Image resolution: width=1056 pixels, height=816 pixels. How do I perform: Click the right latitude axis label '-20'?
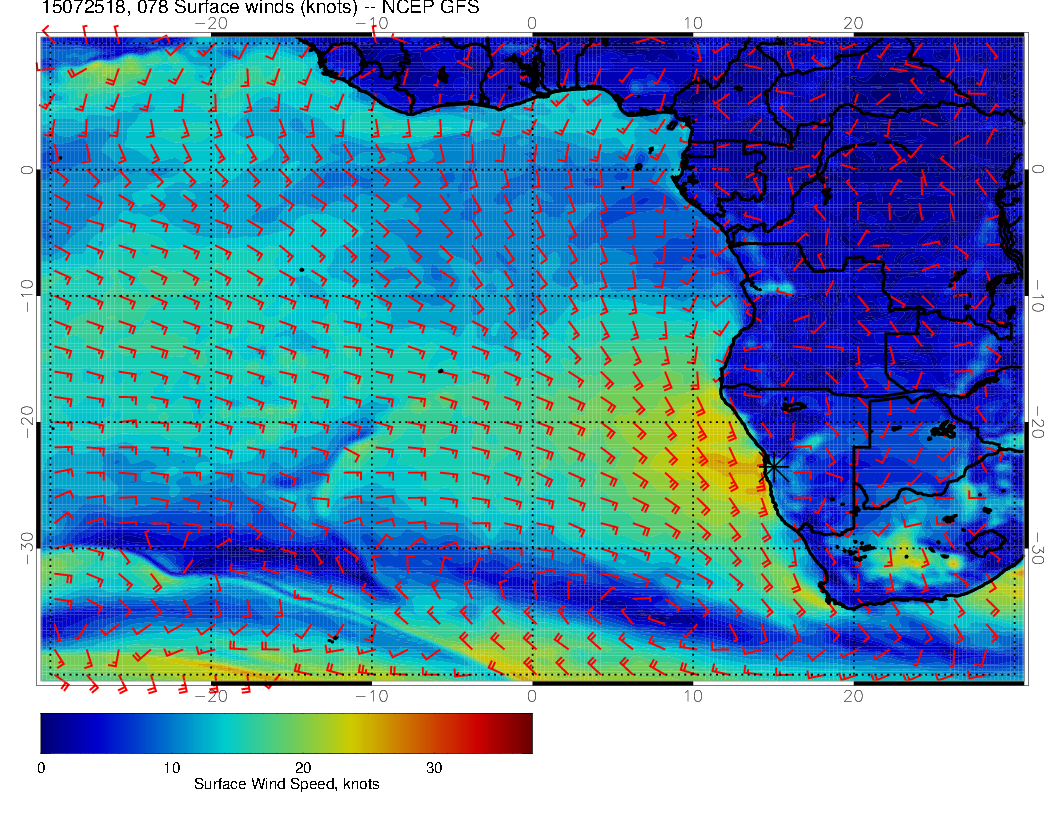click(1038, 423)
